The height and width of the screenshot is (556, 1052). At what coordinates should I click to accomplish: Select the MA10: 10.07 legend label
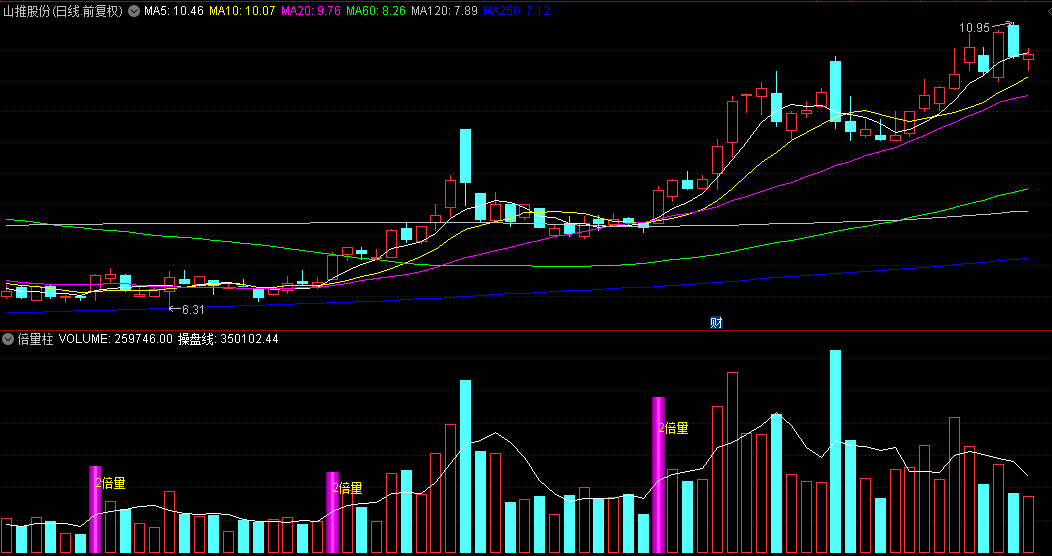click(x=242, y=11)
